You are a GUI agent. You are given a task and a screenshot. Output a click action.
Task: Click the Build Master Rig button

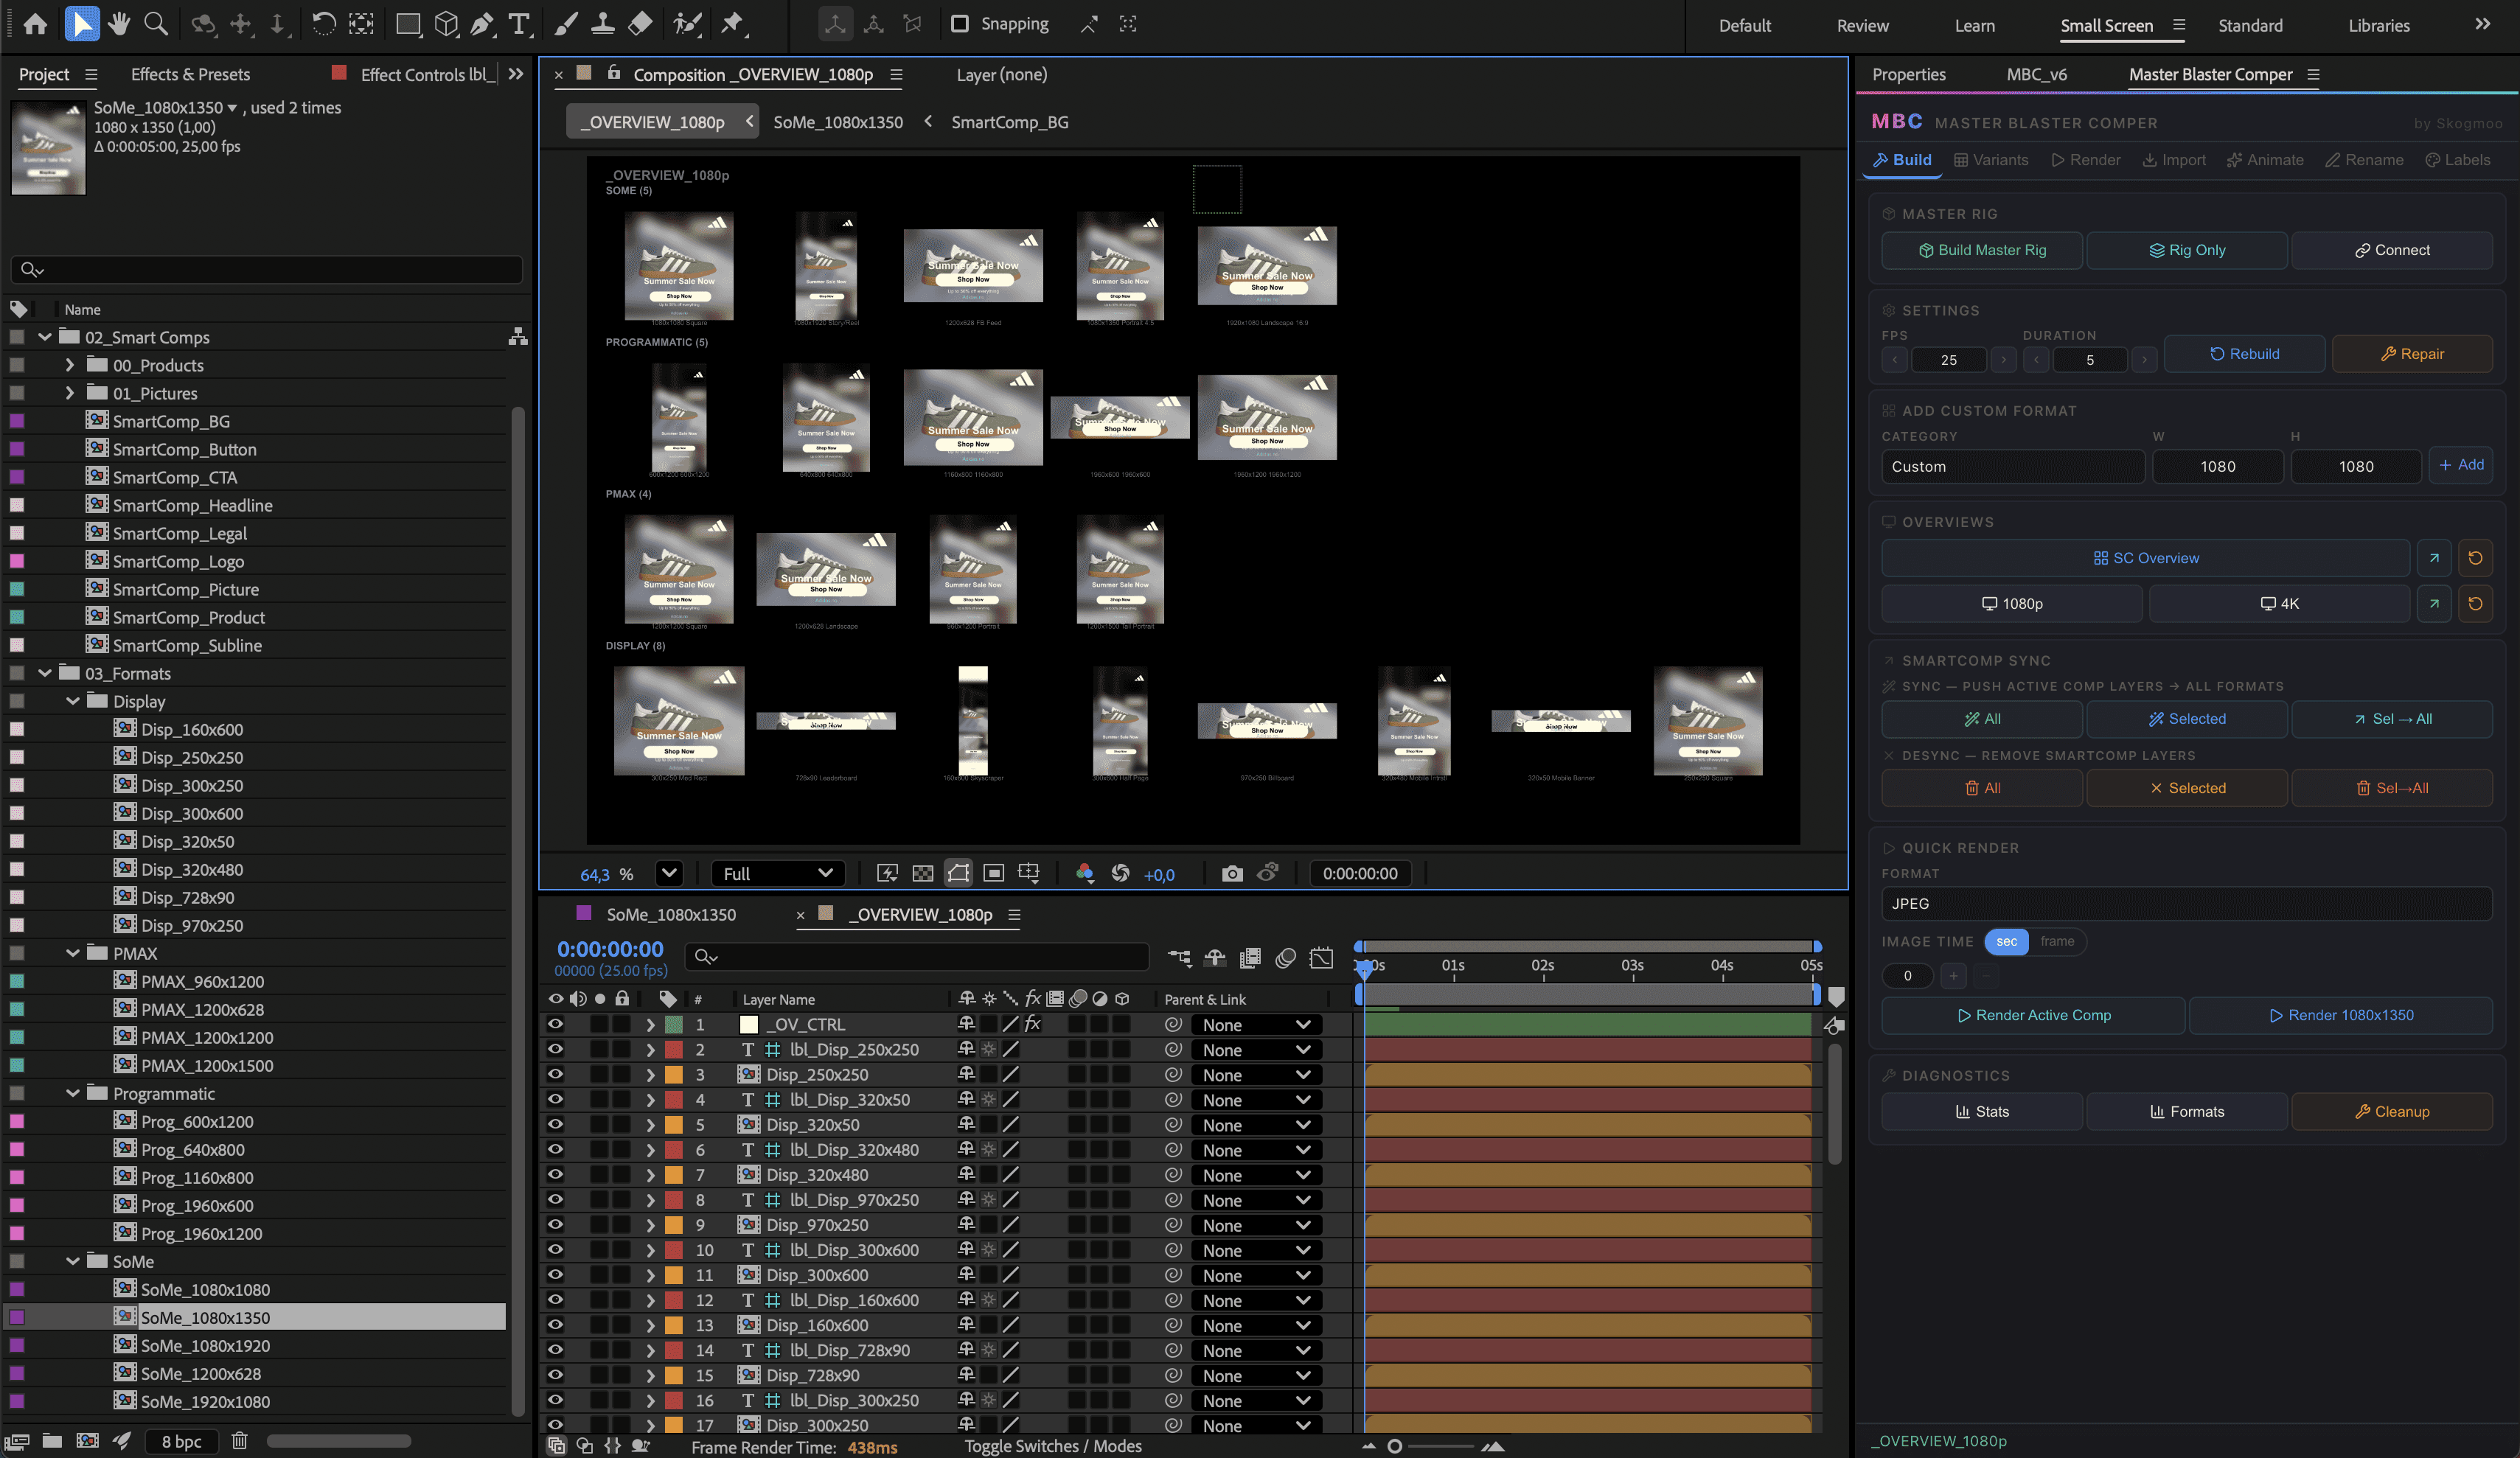[x=1981, y=250]
